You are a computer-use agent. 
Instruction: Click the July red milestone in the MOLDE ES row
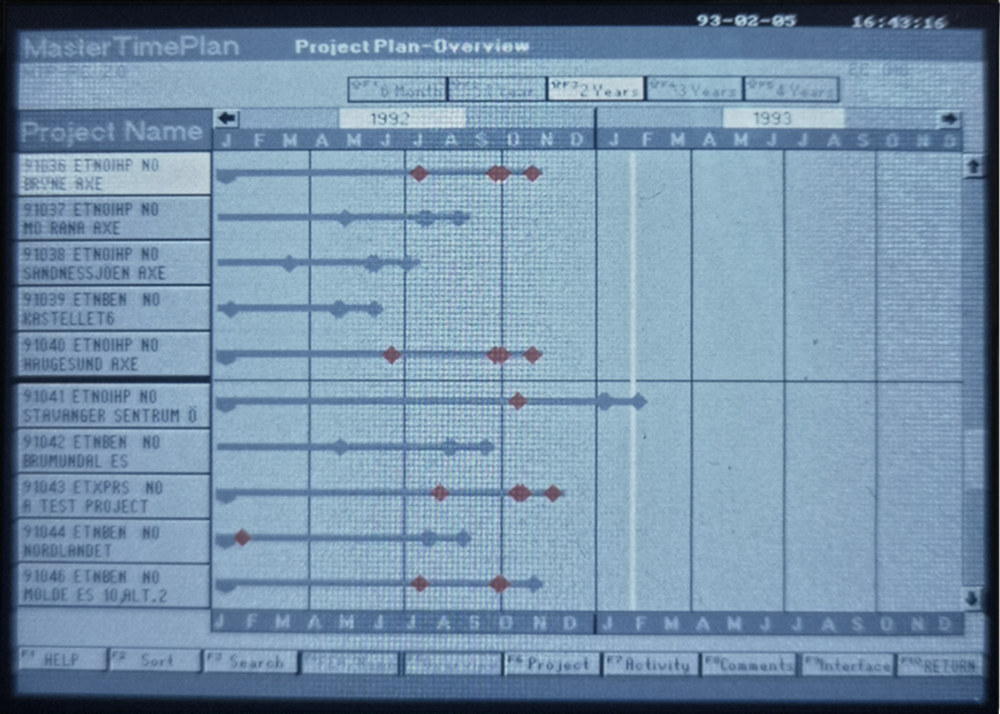click(419, 583)
